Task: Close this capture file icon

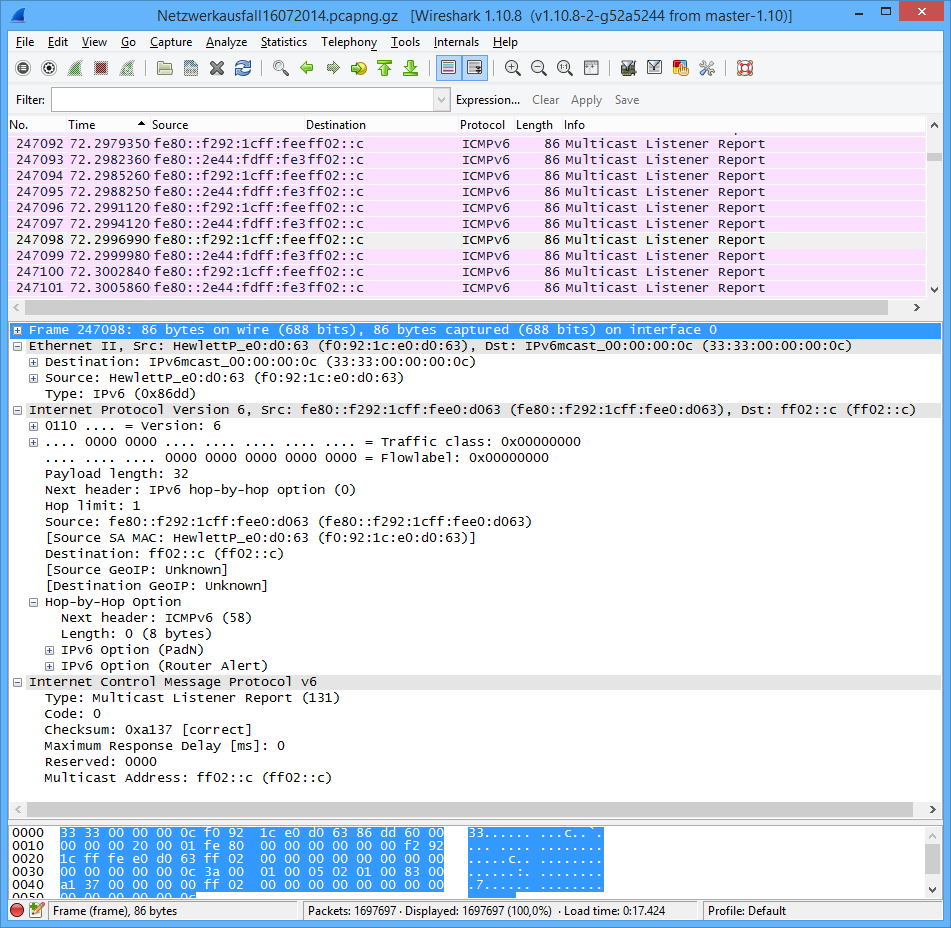Action: (x=217, y=68)
